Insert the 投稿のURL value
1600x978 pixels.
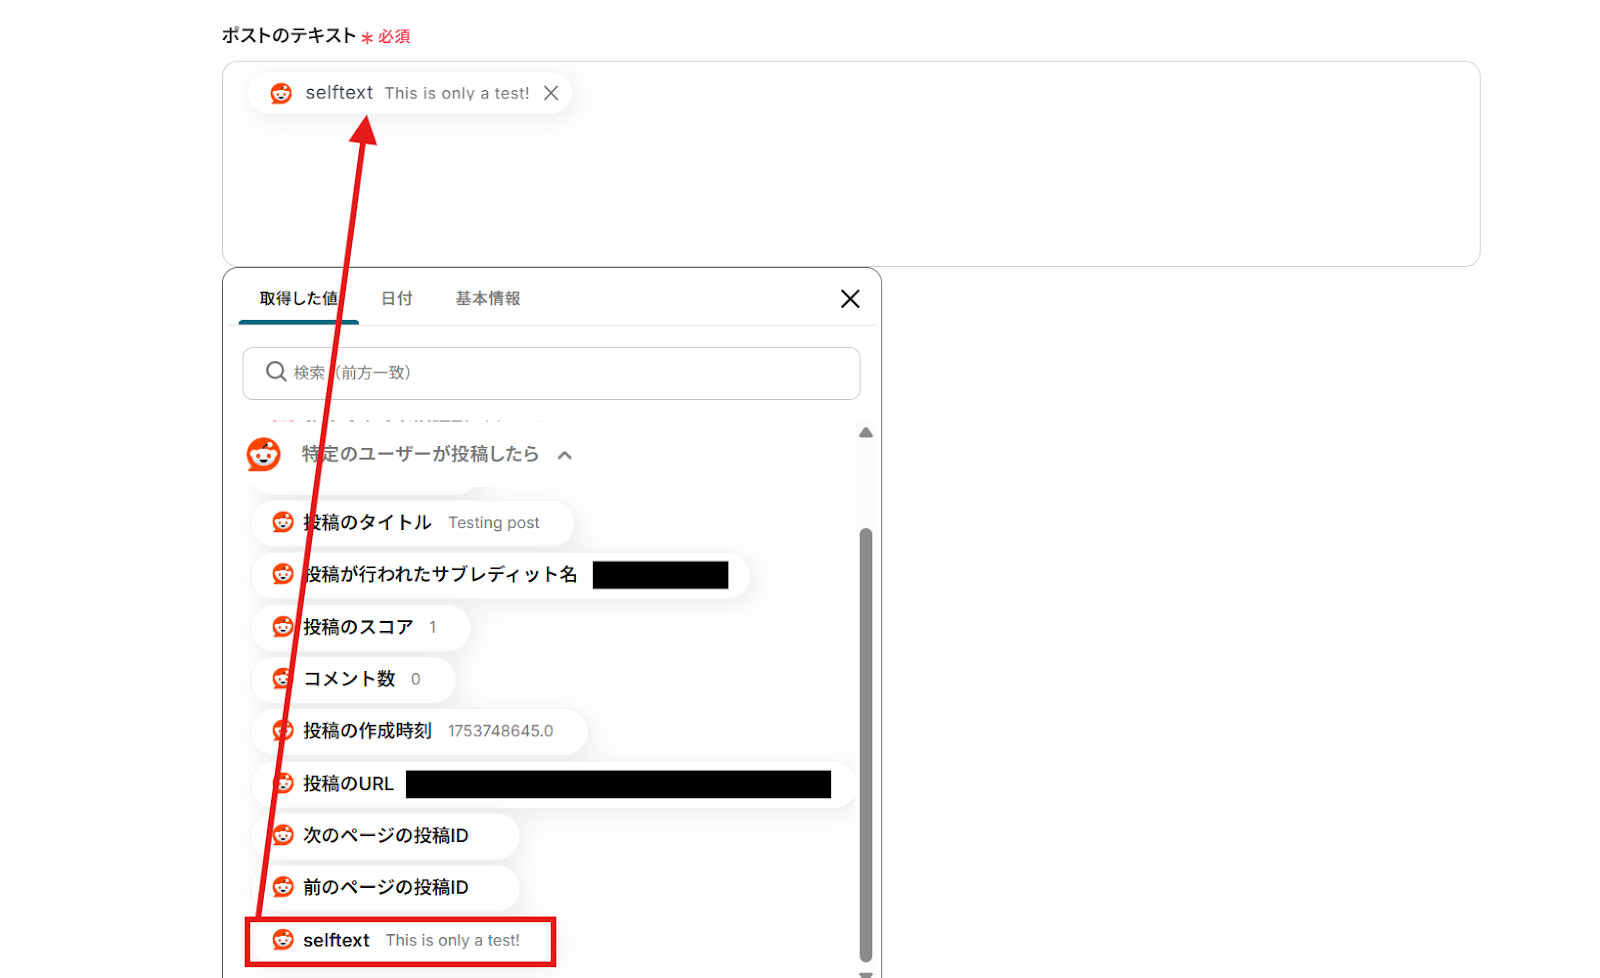point(553,784)
